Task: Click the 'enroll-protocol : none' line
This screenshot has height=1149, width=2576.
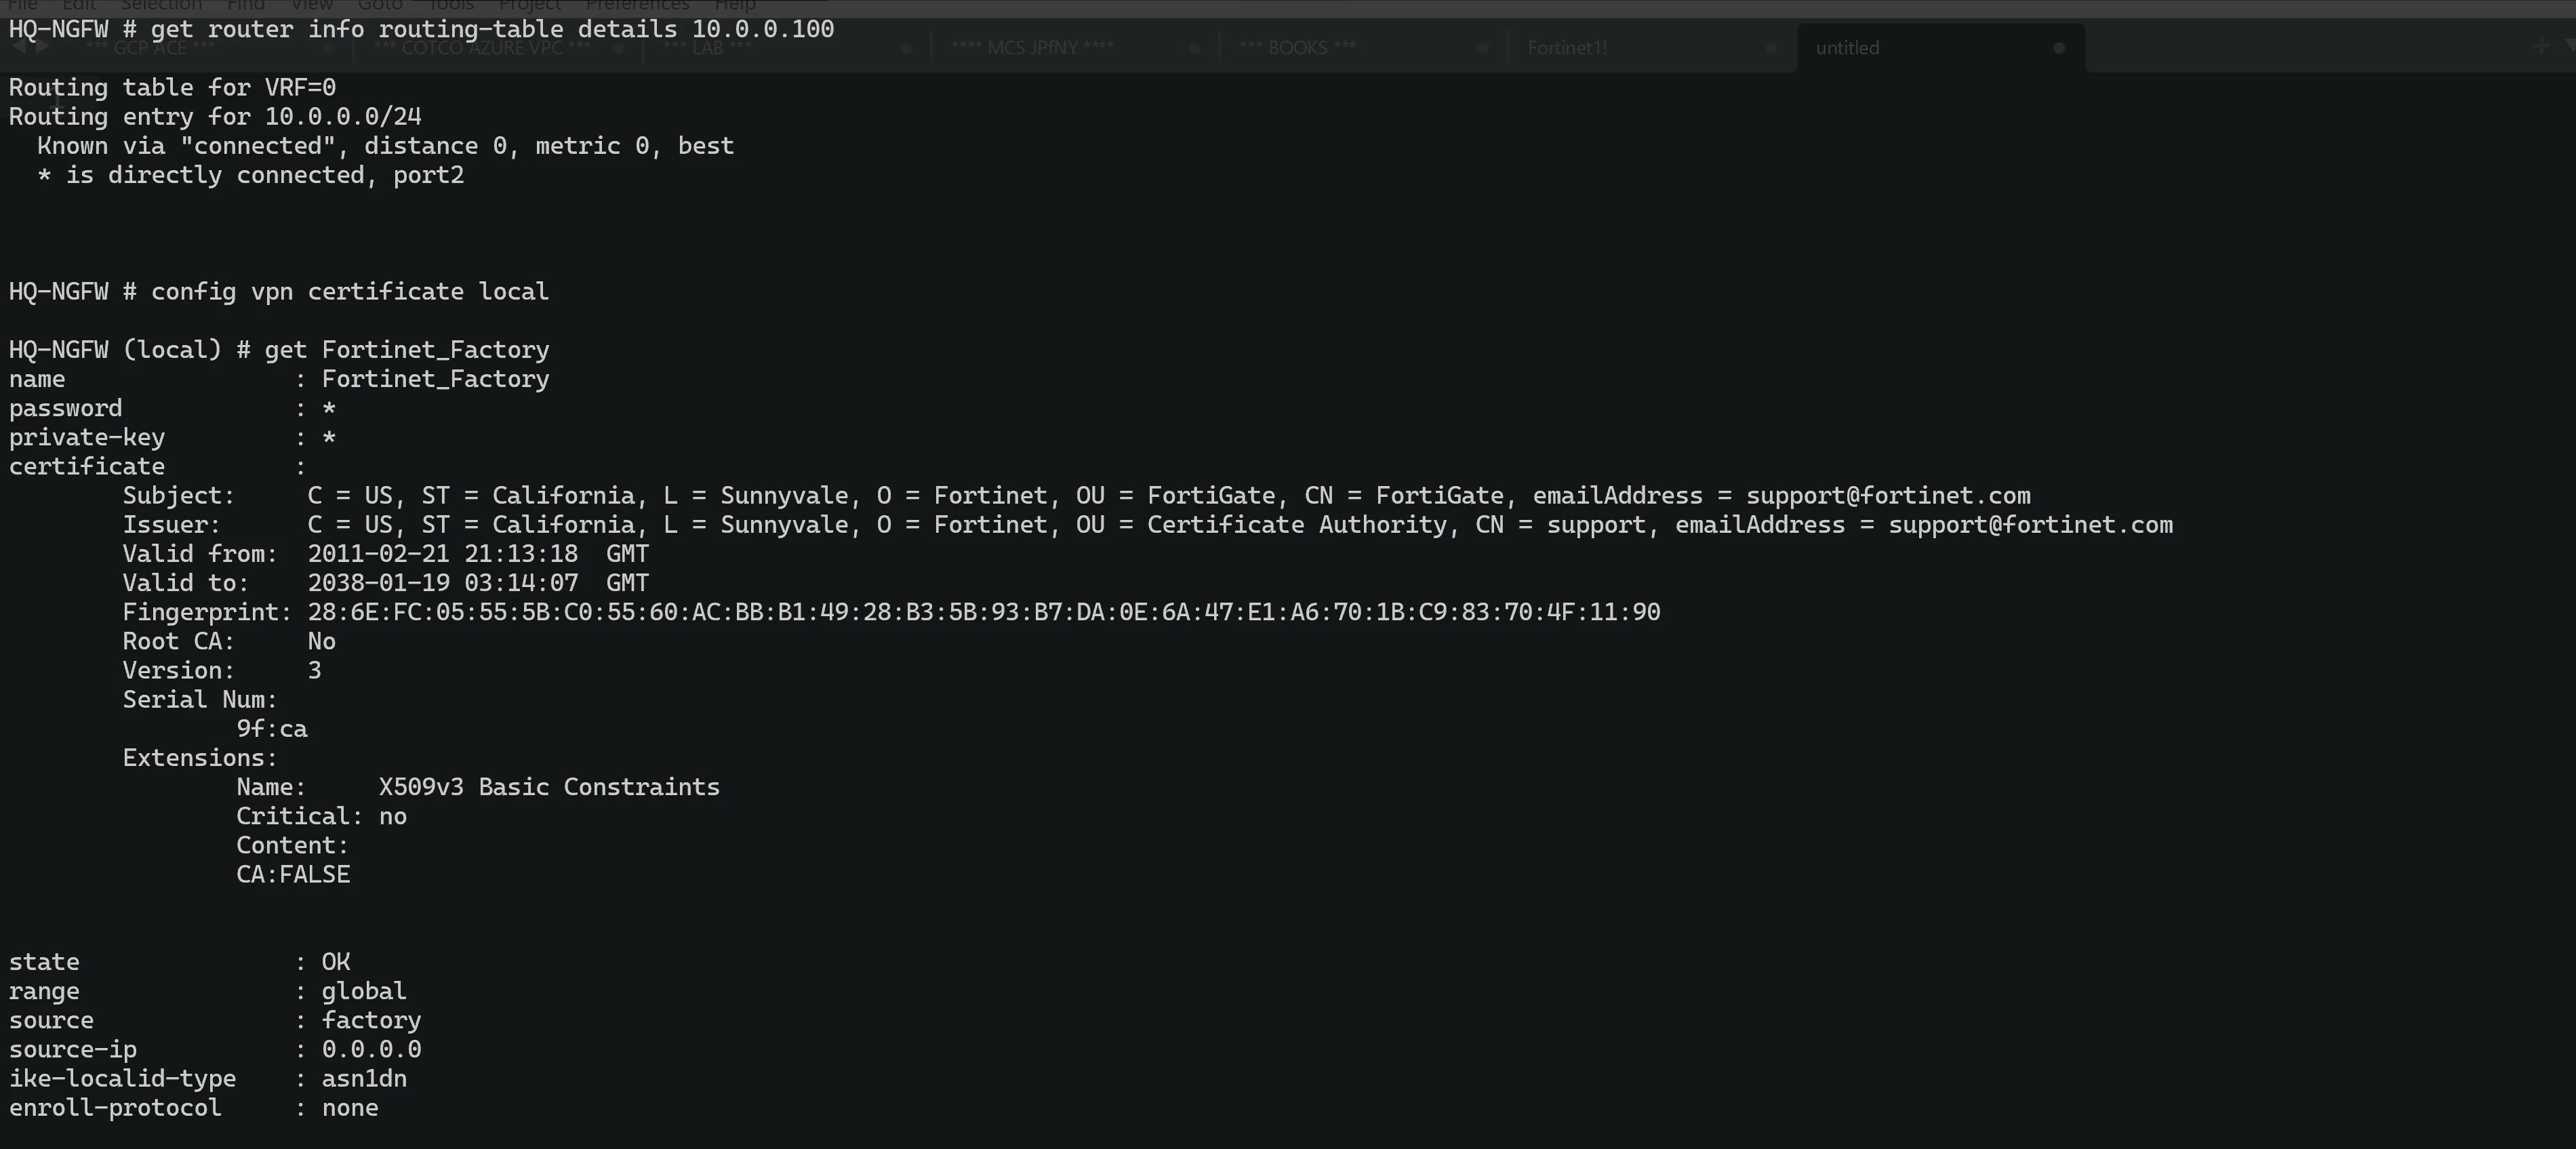Action: (193, 1107)
